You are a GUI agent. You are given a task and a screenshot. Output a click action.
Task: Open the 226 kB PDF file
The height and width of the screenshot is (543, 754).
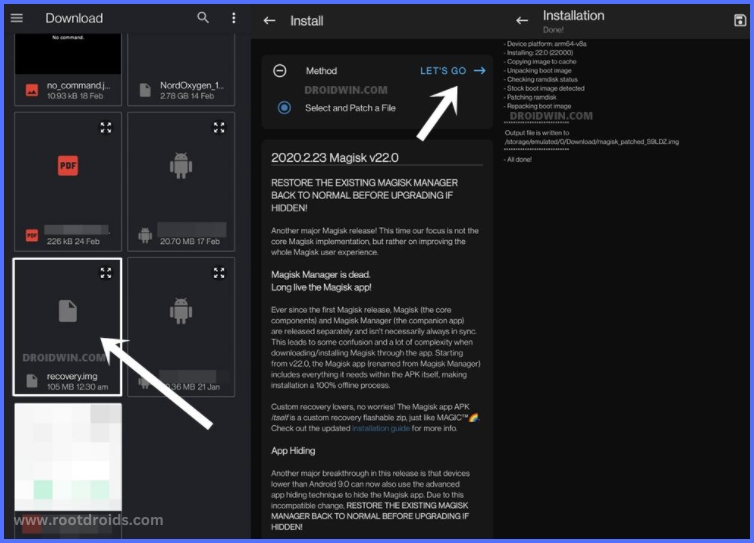(67, 182)
